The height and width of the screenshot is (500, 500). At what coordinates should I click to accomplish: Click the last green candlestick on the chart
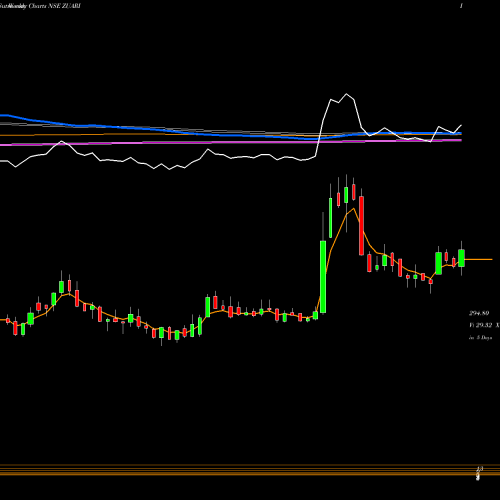pyautogui.click(x=461, y=258)
